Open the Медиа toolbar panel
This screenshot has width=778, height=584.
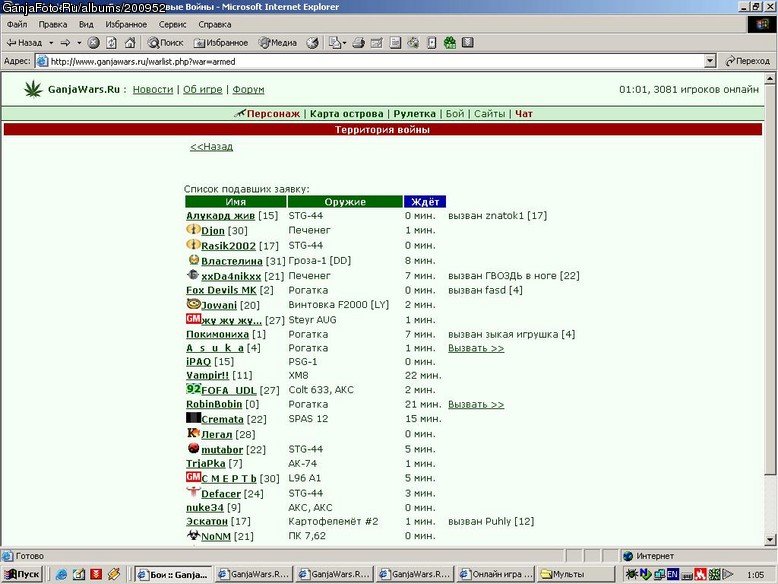(x=278, y=43)
